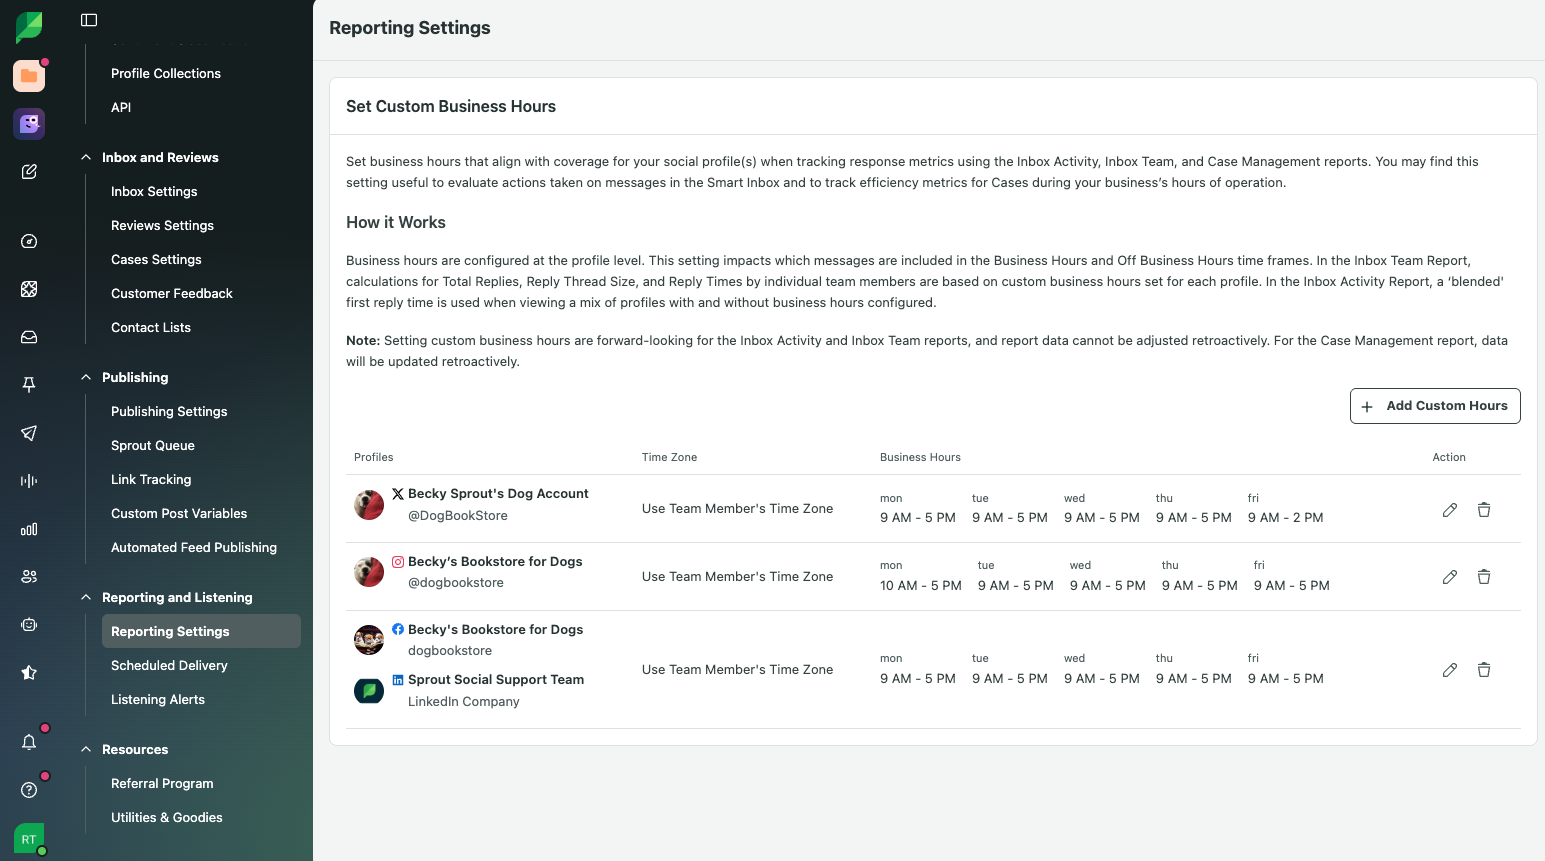Open the Compose pencil icon in sidebar
1545x861 pixels.
[x=29, y=172]
